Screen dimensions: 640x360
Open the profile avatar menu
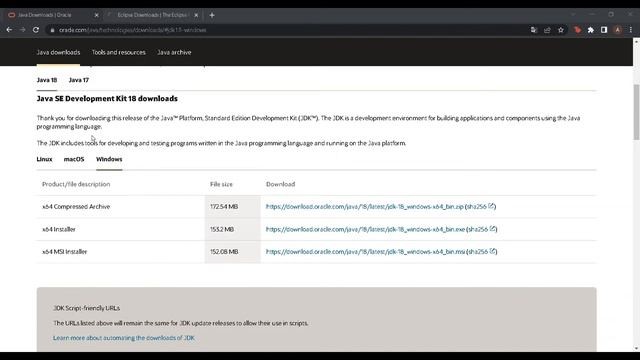[618, 30]
